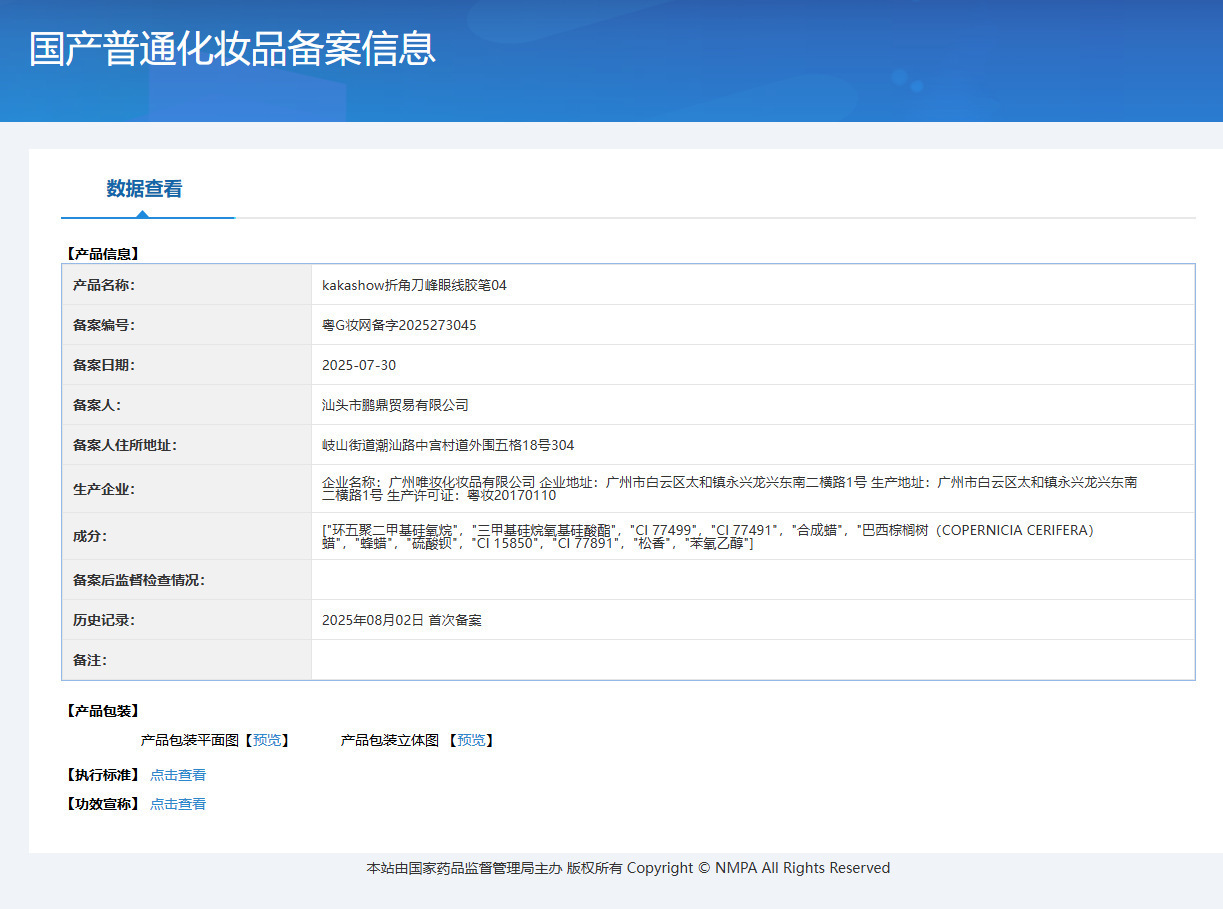Click the filing number 粤G妆网备字2025273045

(x=399, y=325)
